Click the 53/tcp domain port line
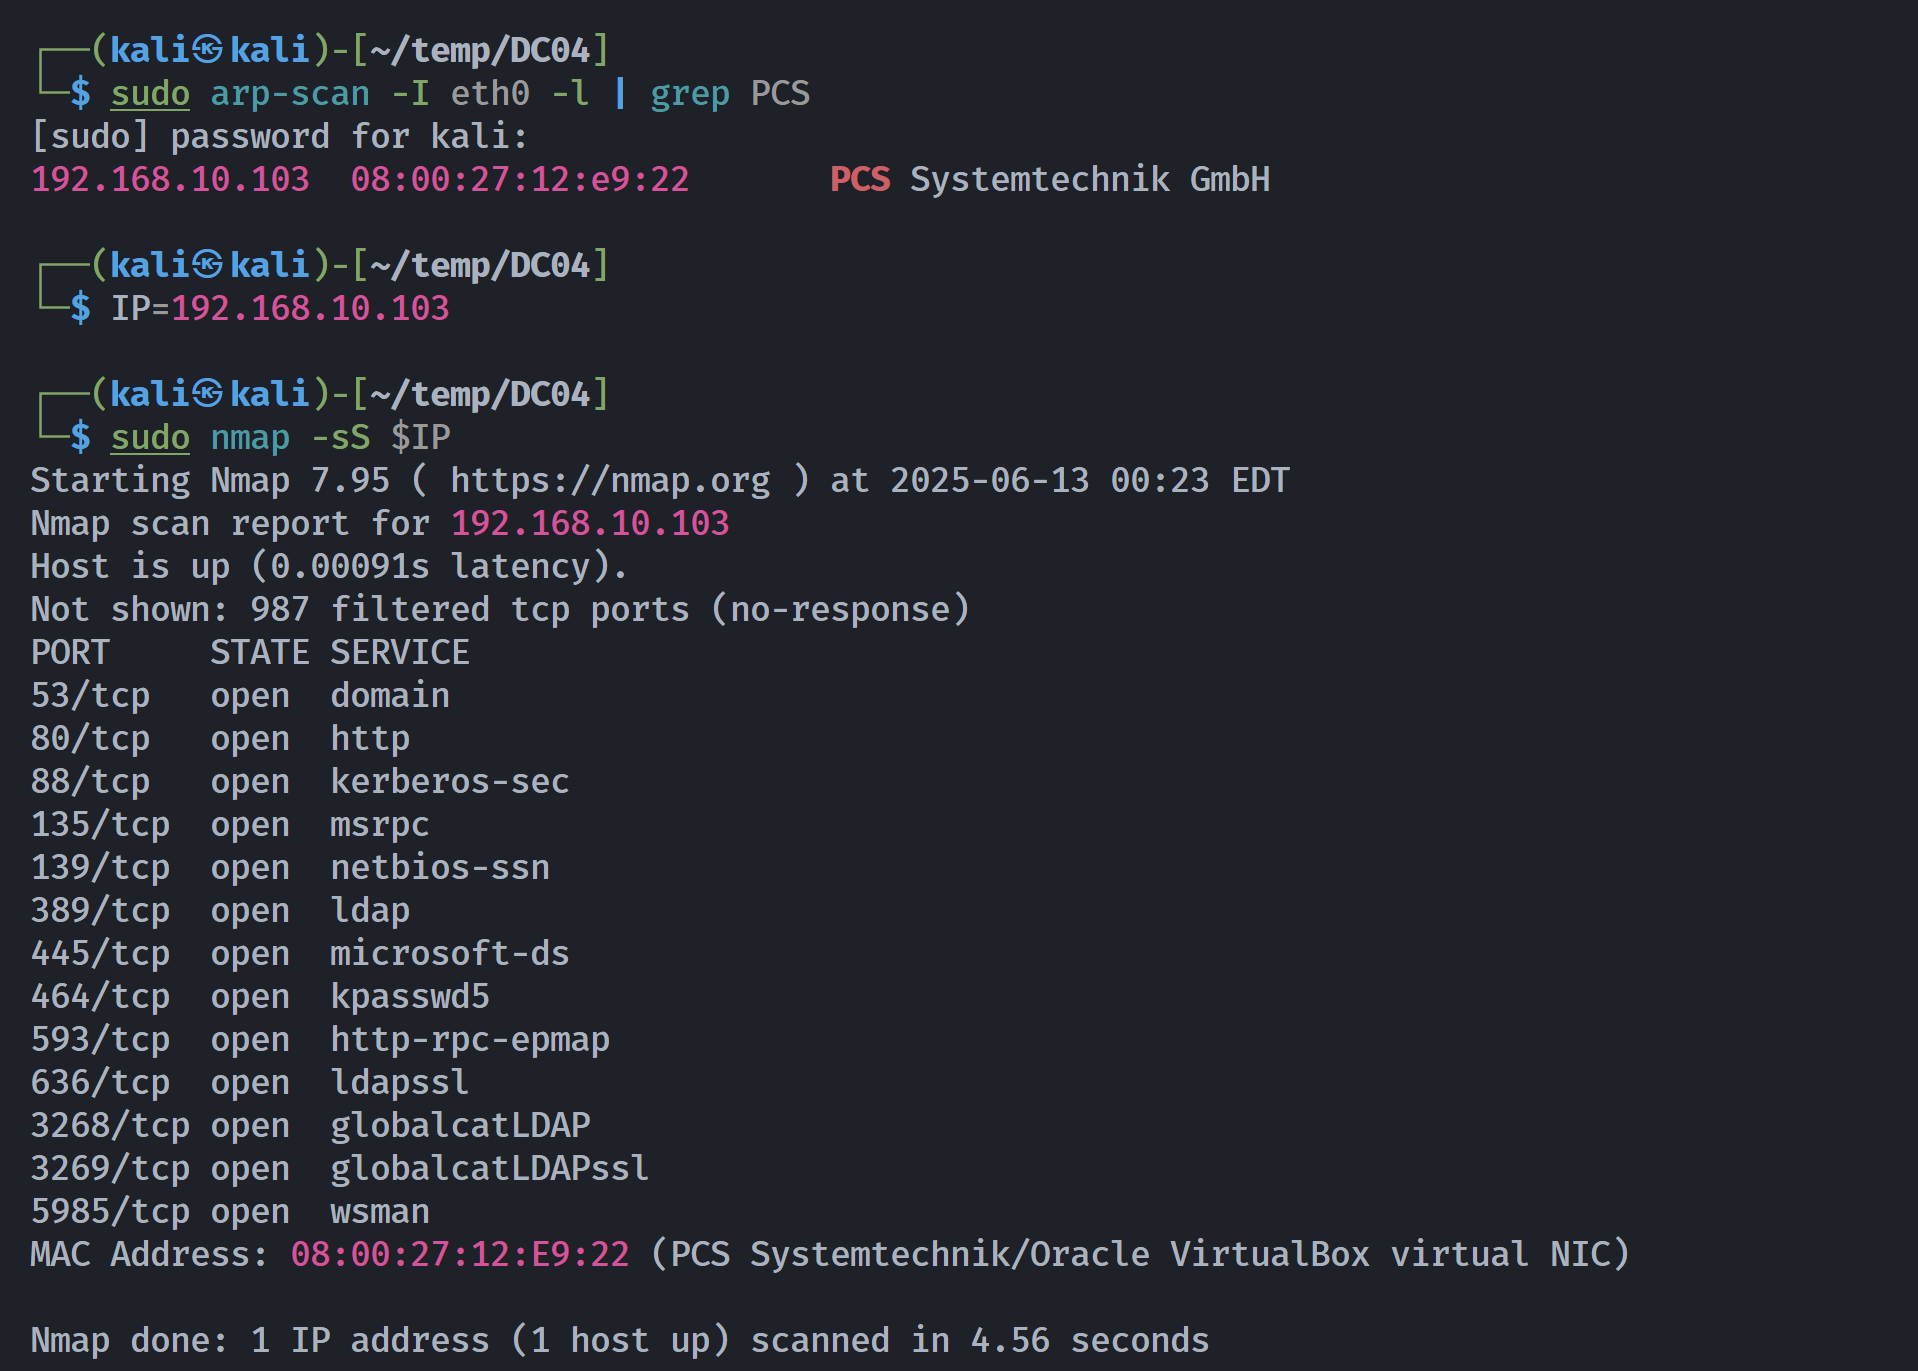 [240, 696]
